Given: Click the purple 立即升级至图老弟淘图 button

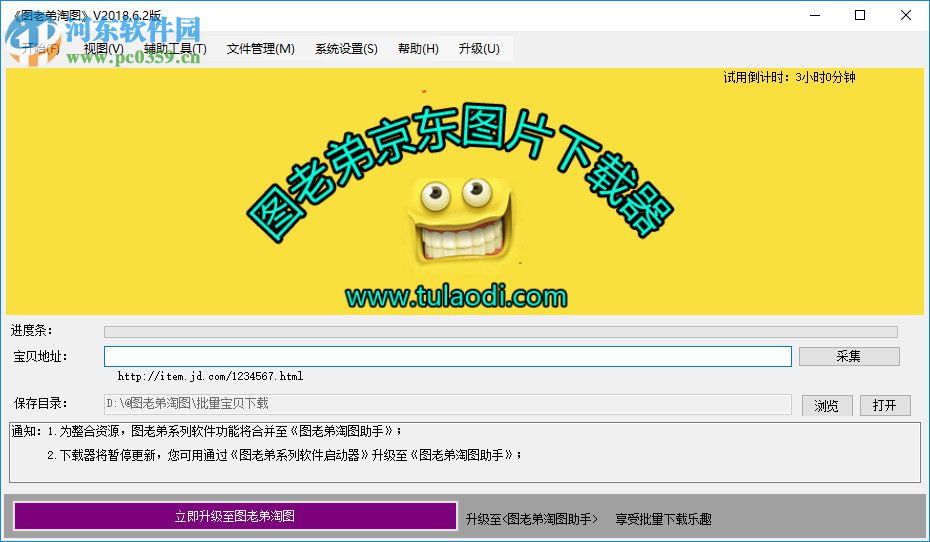Looking at the screenshot, I should (x=235, y=516).
